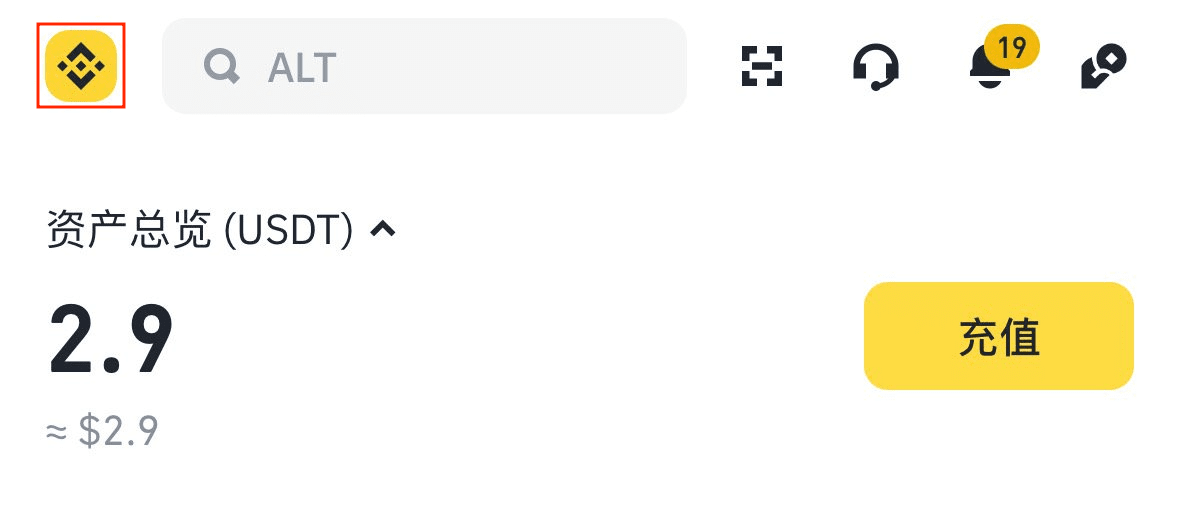
Task: Open profile menu via yellow logo
Action: coord(81,66)
